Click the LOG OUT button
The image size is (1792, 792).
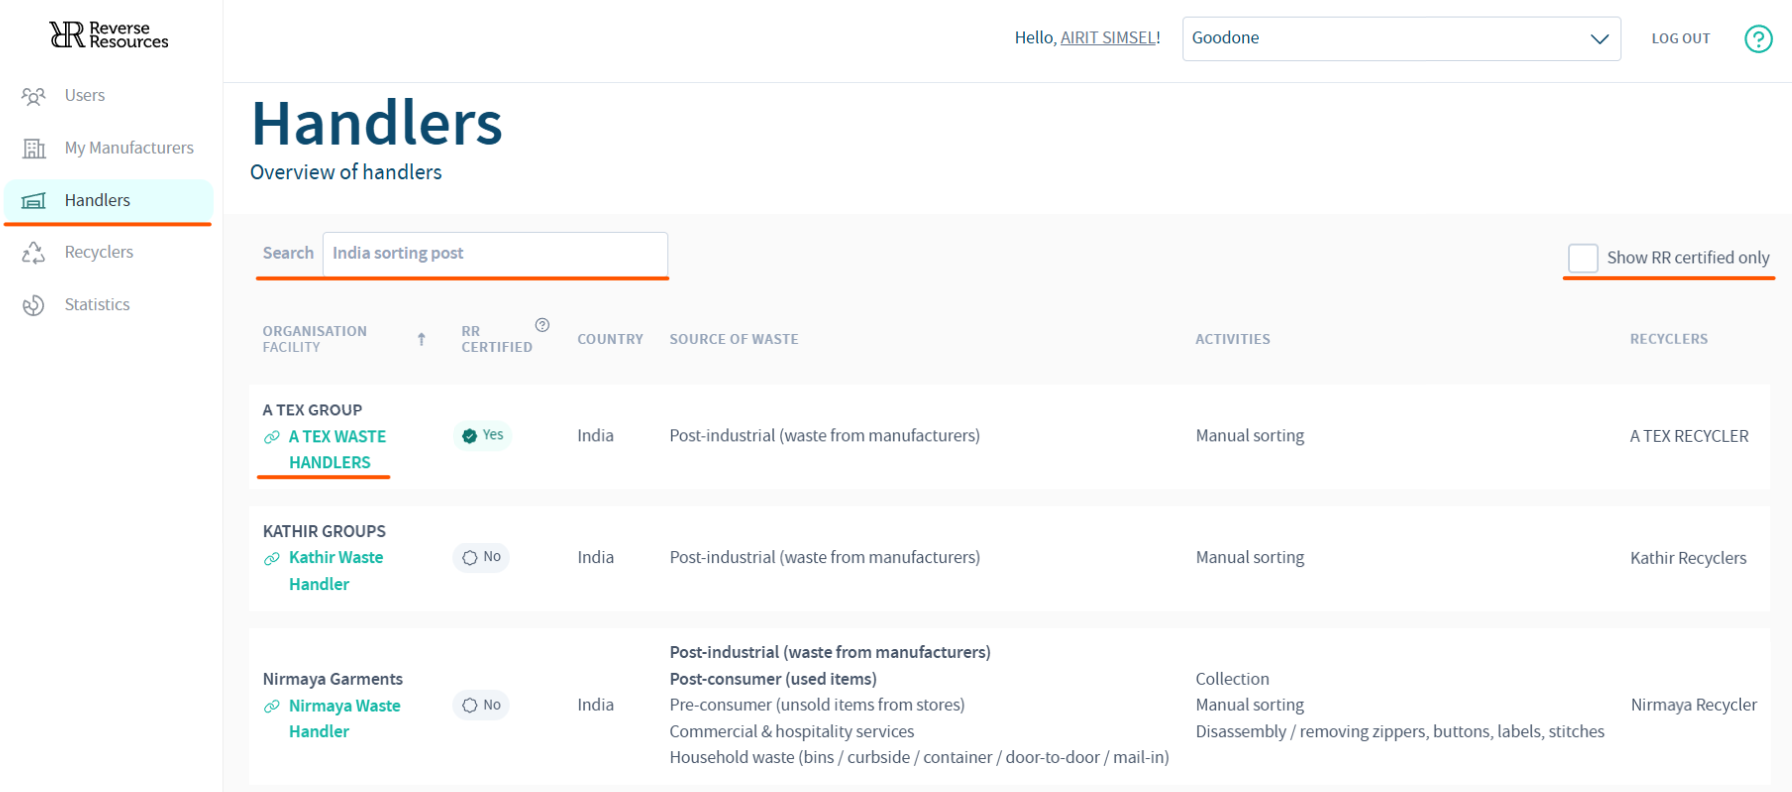point(1680,39)
